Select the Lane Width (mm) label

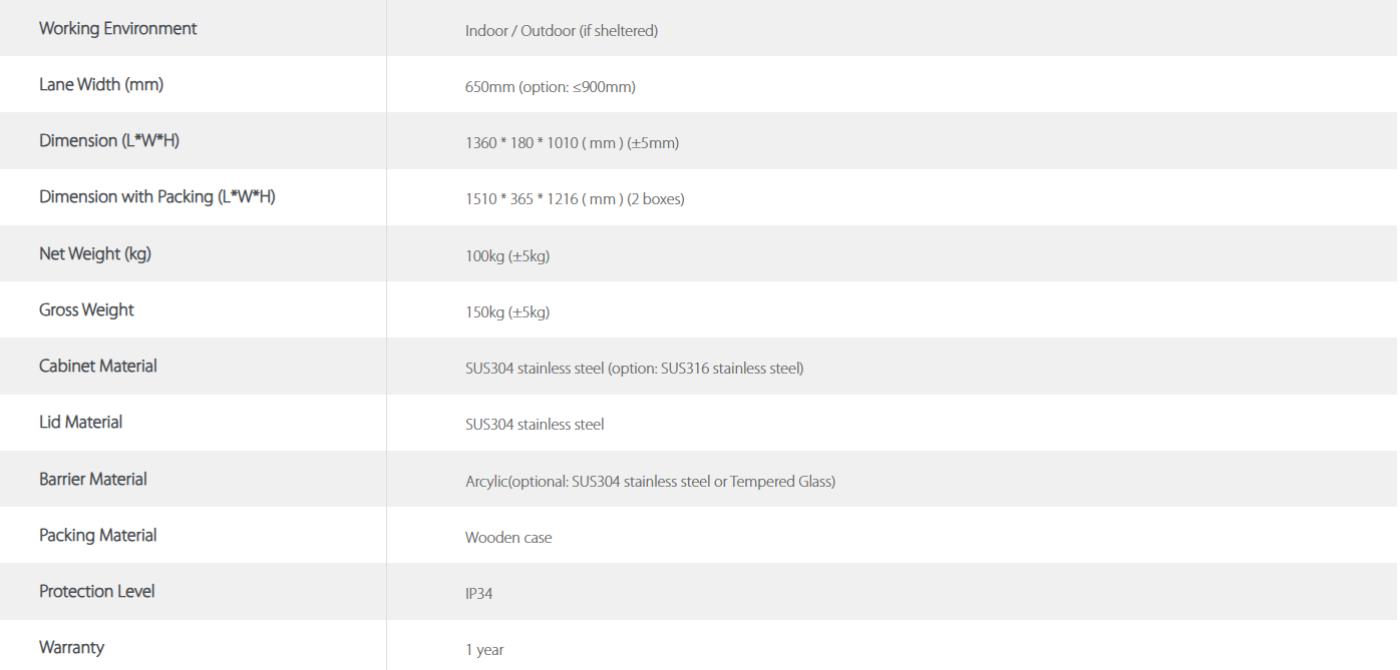(101, 85)
